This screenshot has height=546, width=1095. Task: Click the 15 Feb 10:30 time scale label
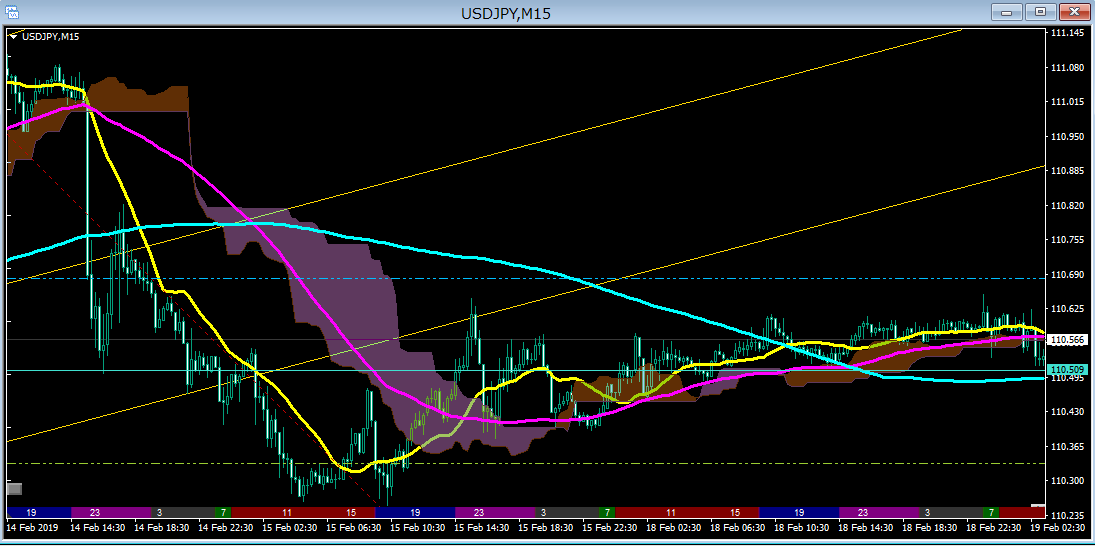(x=418, y=528)
